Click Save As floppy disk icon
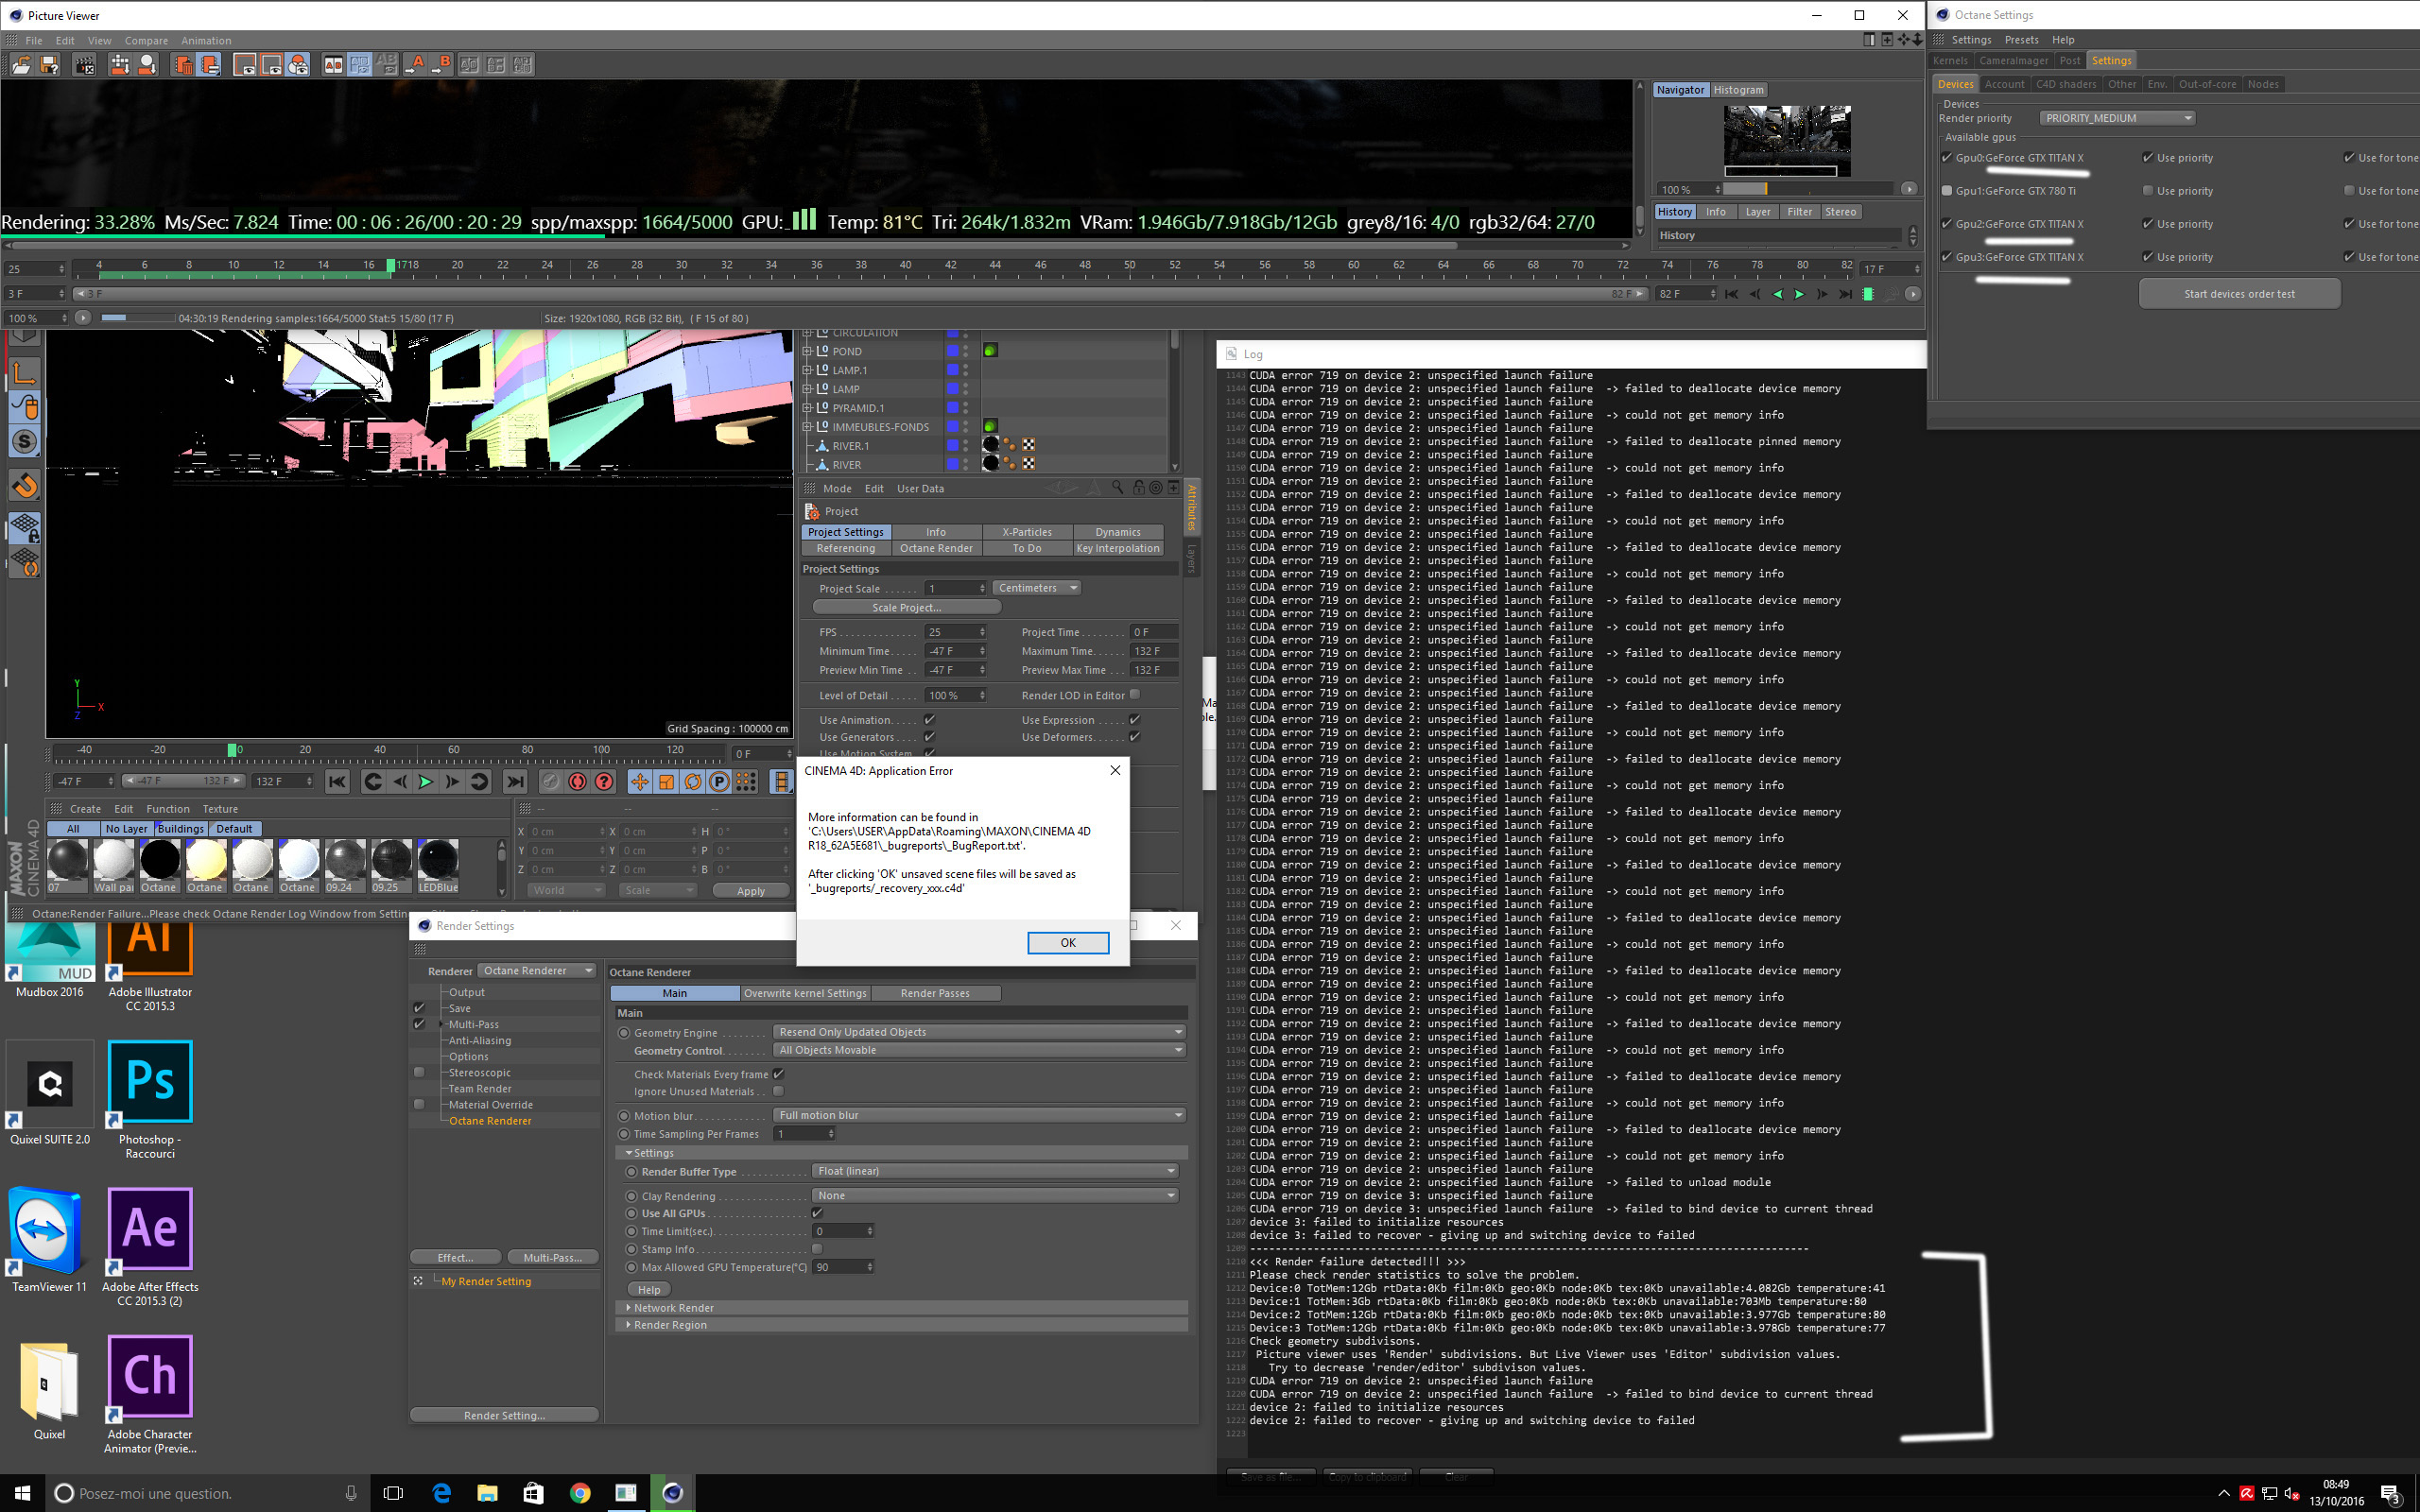 click(49, 65)
